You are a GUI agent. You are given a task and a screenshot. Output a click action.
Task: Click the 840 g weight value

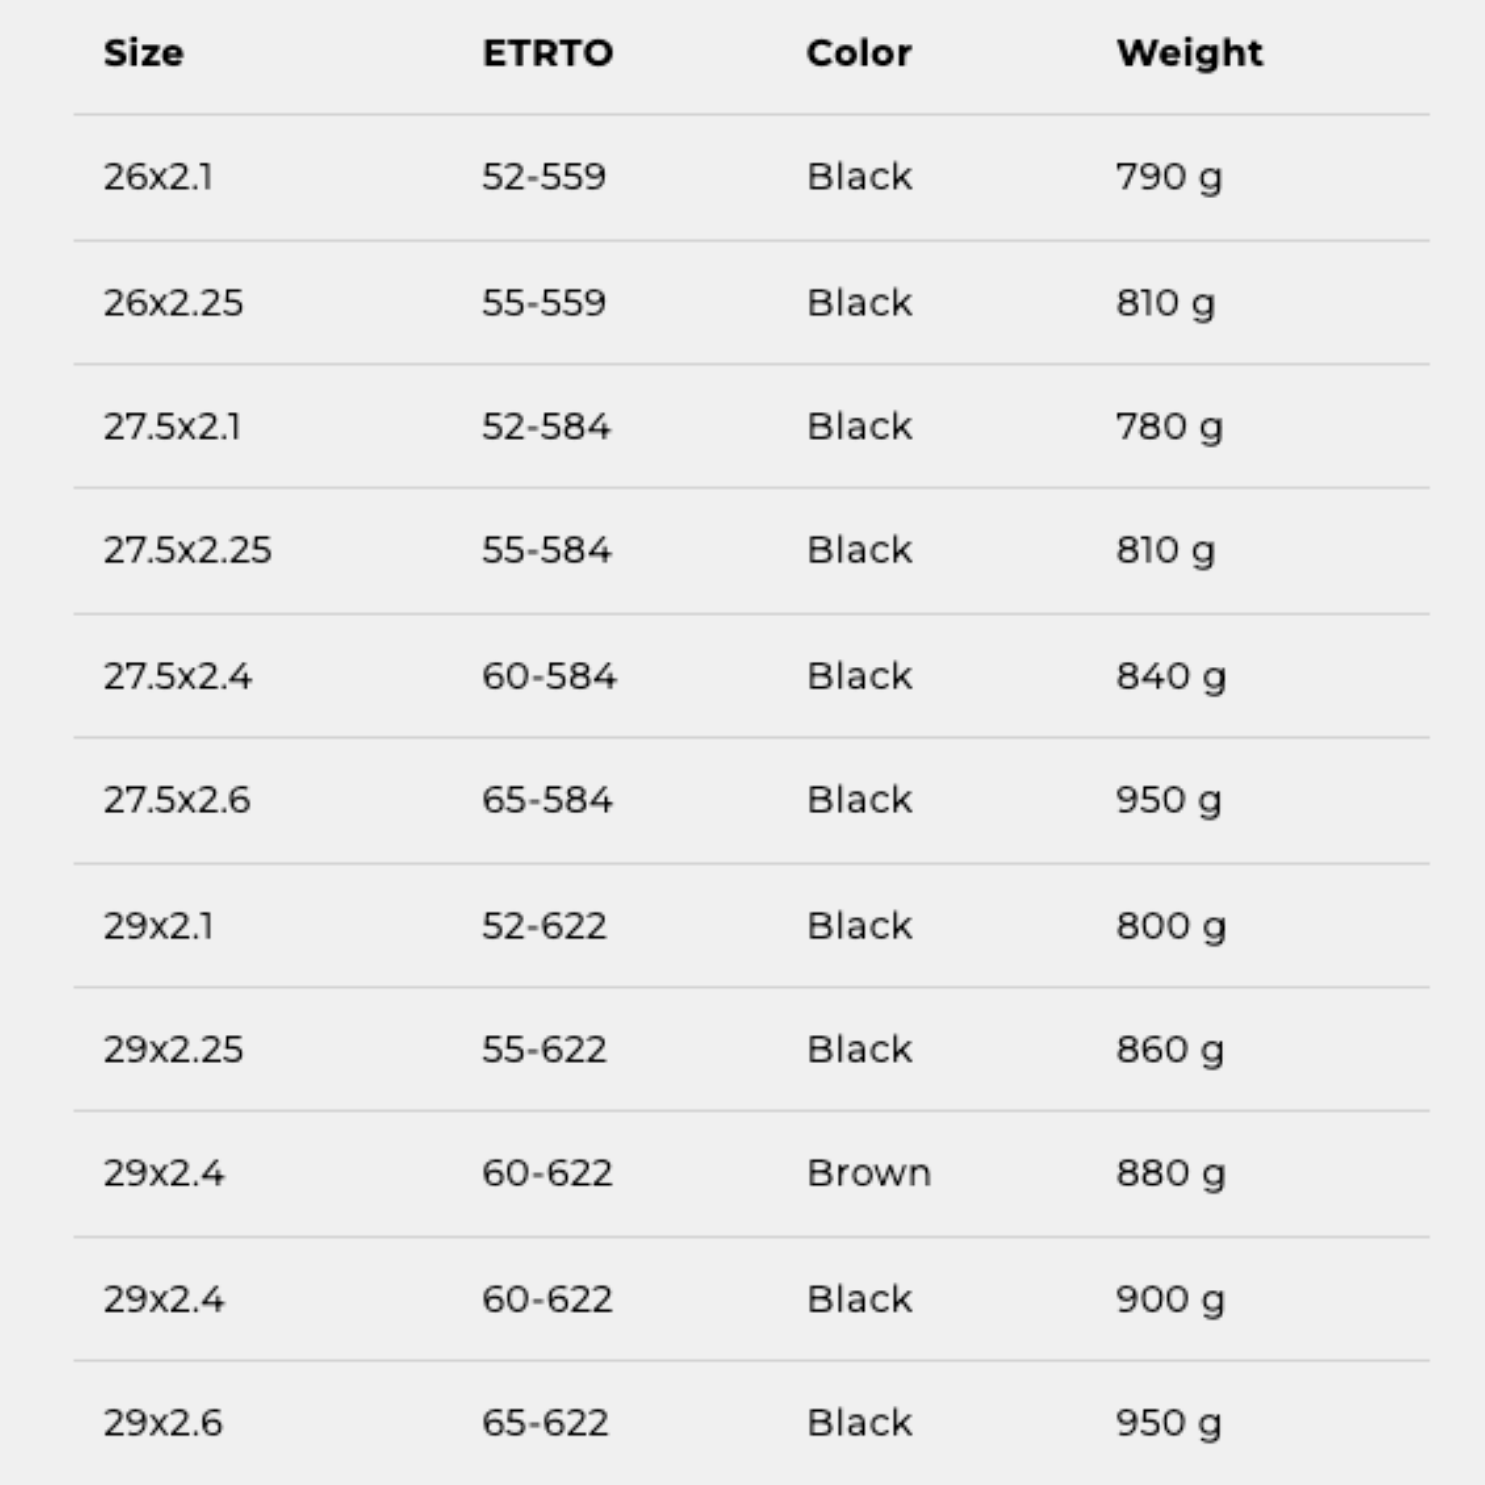[1170, 677]
